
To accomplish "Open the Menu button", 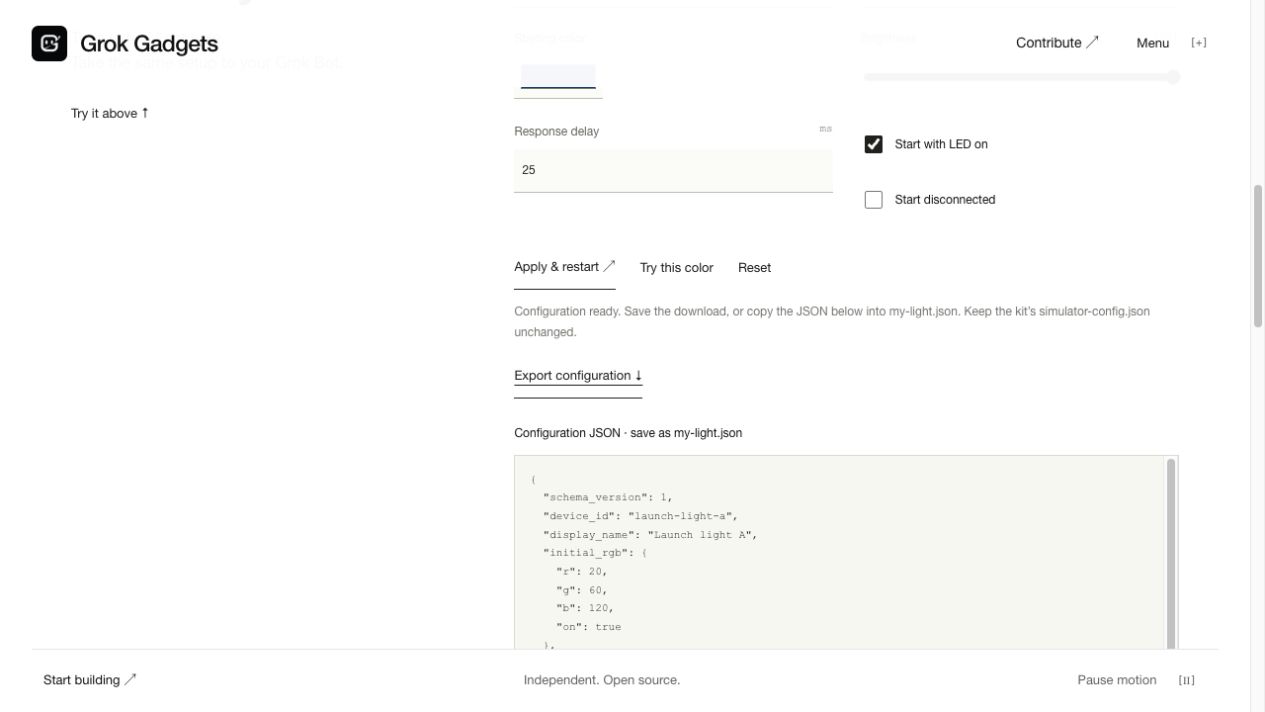I will [1152, 43].
